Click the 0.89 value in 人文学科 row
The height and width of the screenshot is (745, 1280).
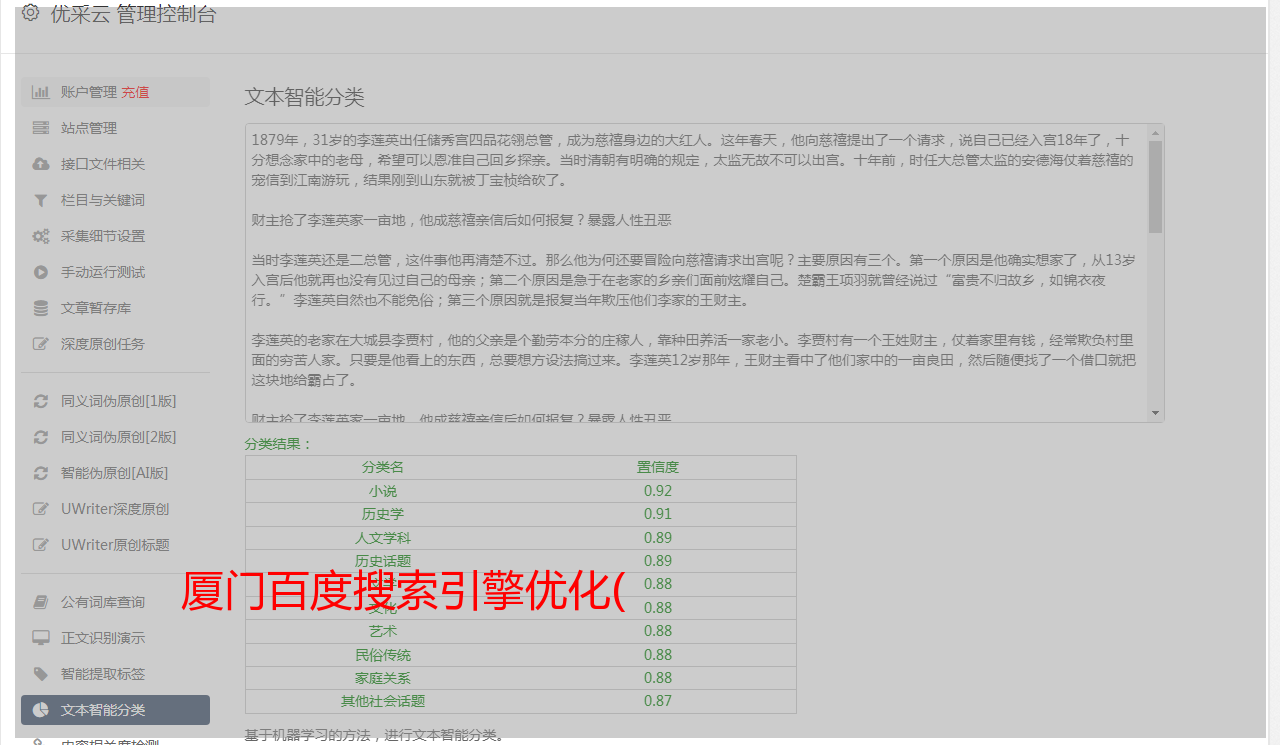click(x=658, y=538)
